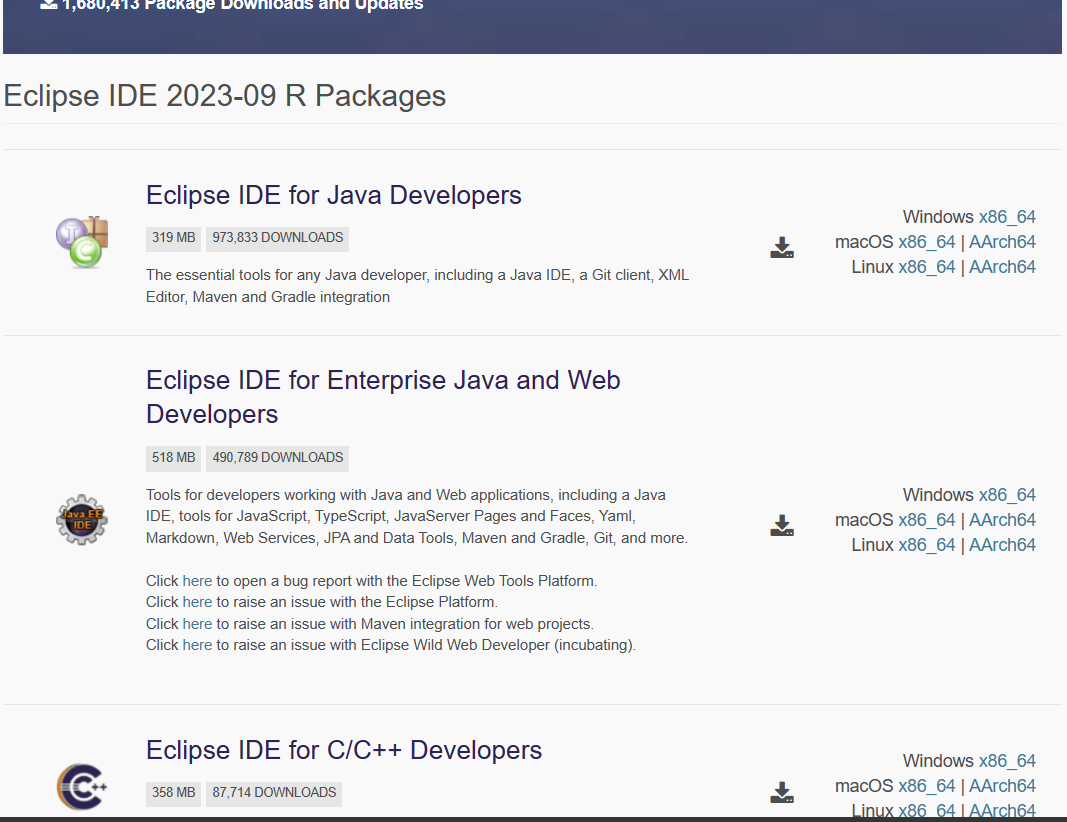This screenshot has height=822, width=1067.
Task: Click 'here' to open Web Tools Platform bug report
Action: (x=197, y=581)
